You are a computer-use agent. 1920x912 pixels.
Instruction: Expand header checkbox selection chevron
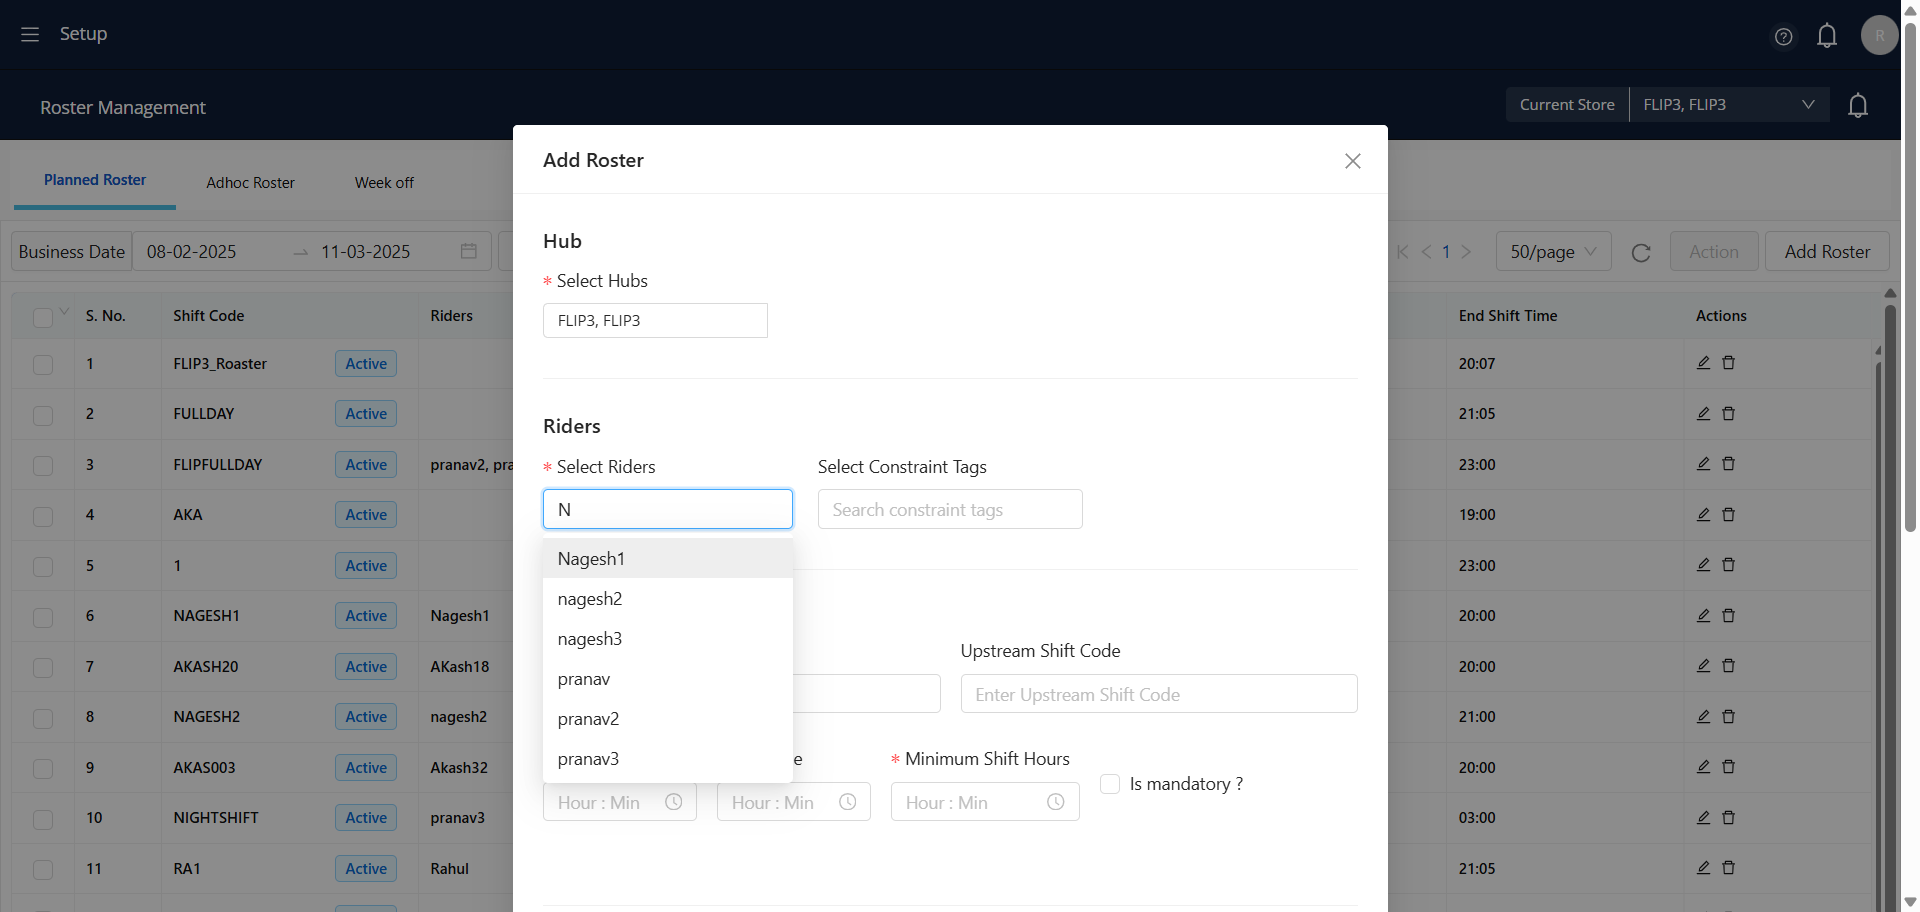pos(64,312)
